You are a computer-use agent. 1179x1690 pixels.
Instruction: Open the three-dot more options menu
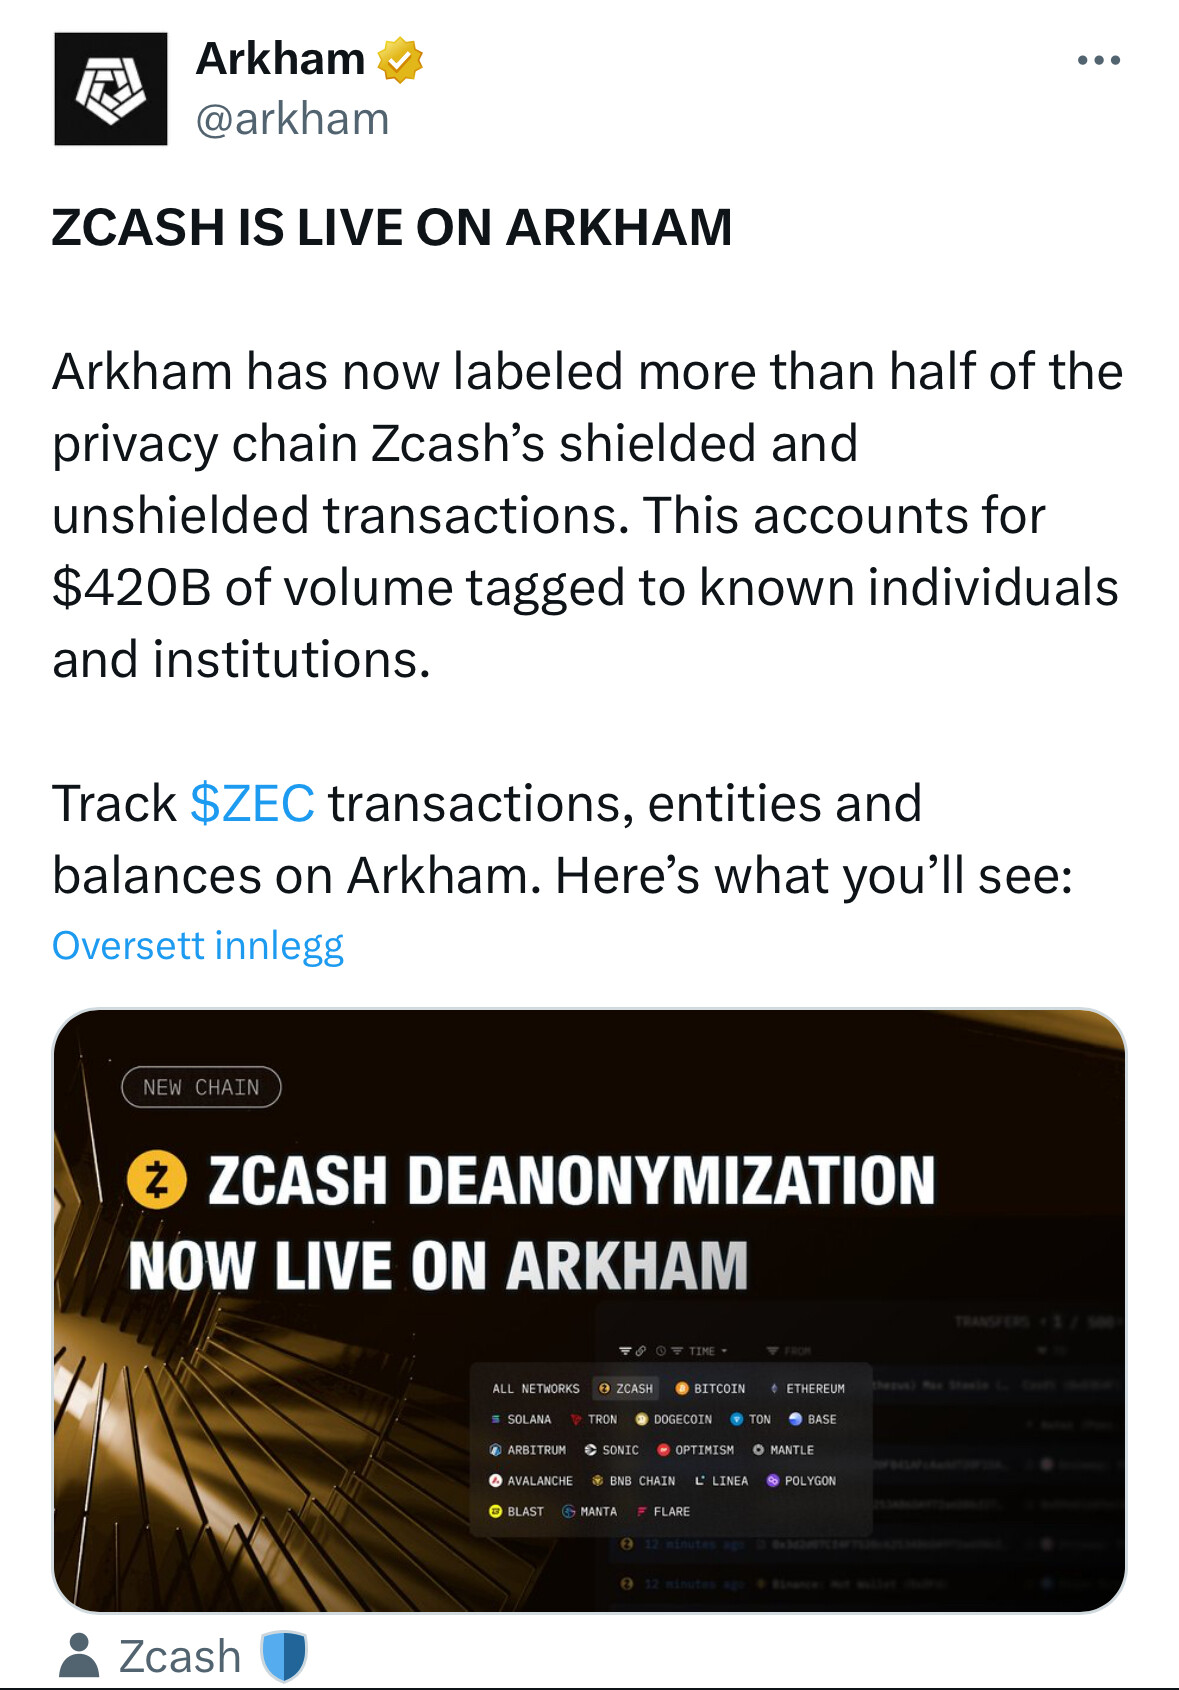click(x=1098, y=61)
